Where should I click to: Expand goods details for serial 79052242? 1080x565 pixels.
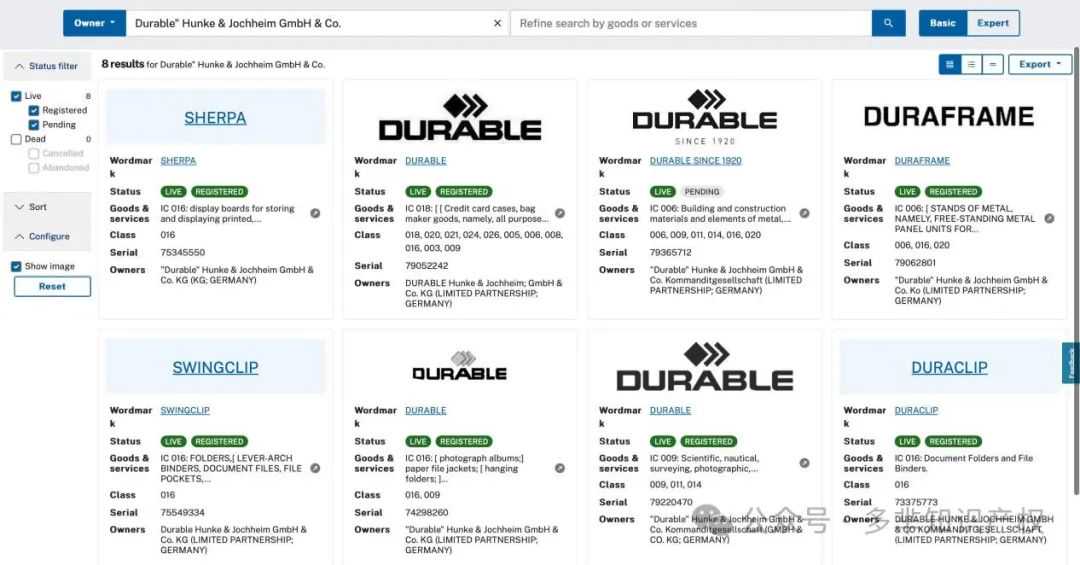pos(560,214)
